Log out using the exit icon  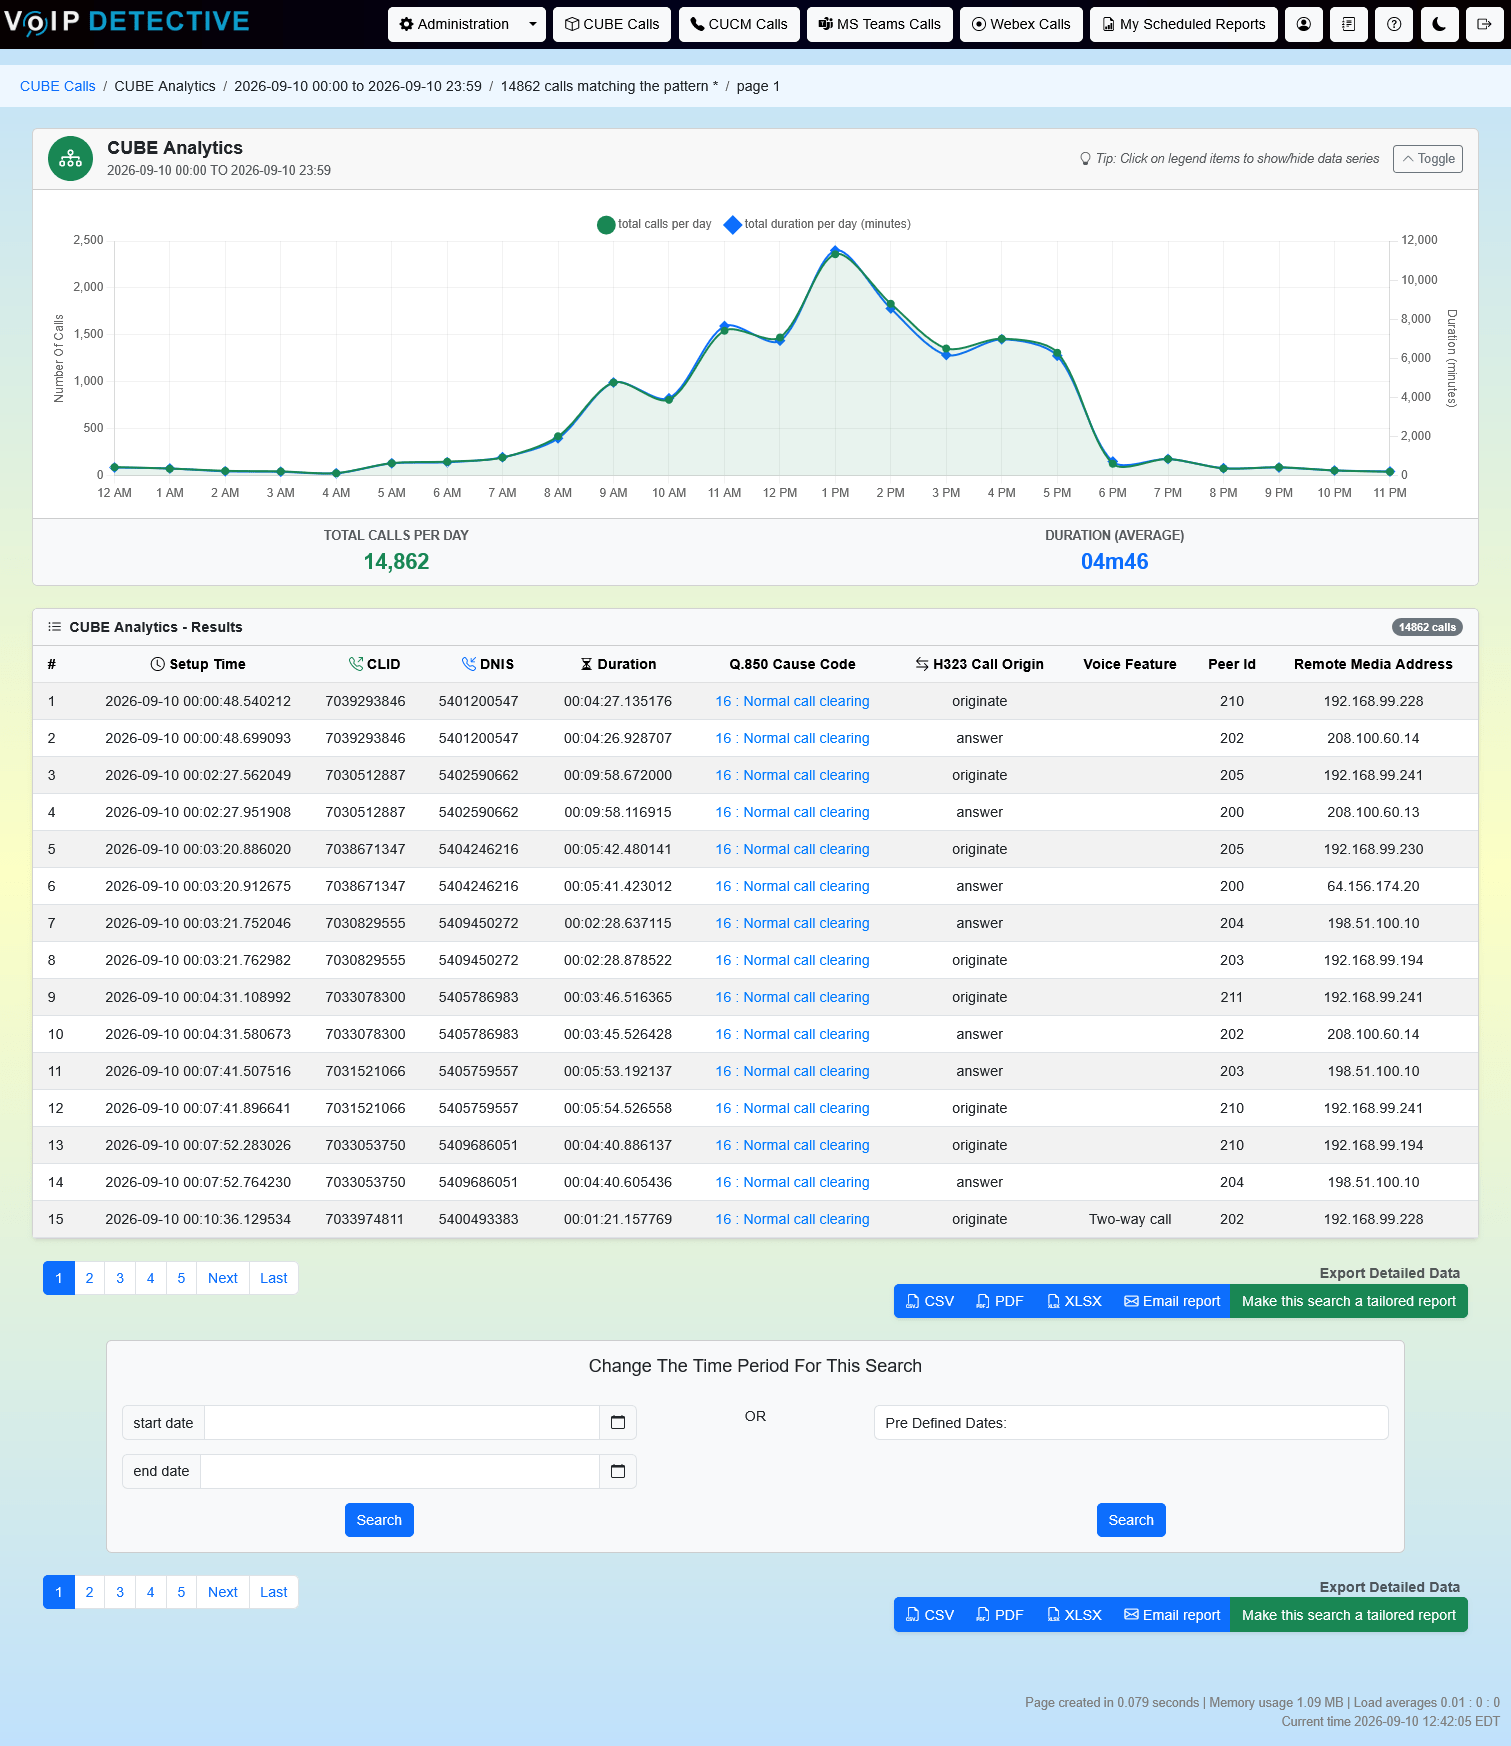[1484, 24]
